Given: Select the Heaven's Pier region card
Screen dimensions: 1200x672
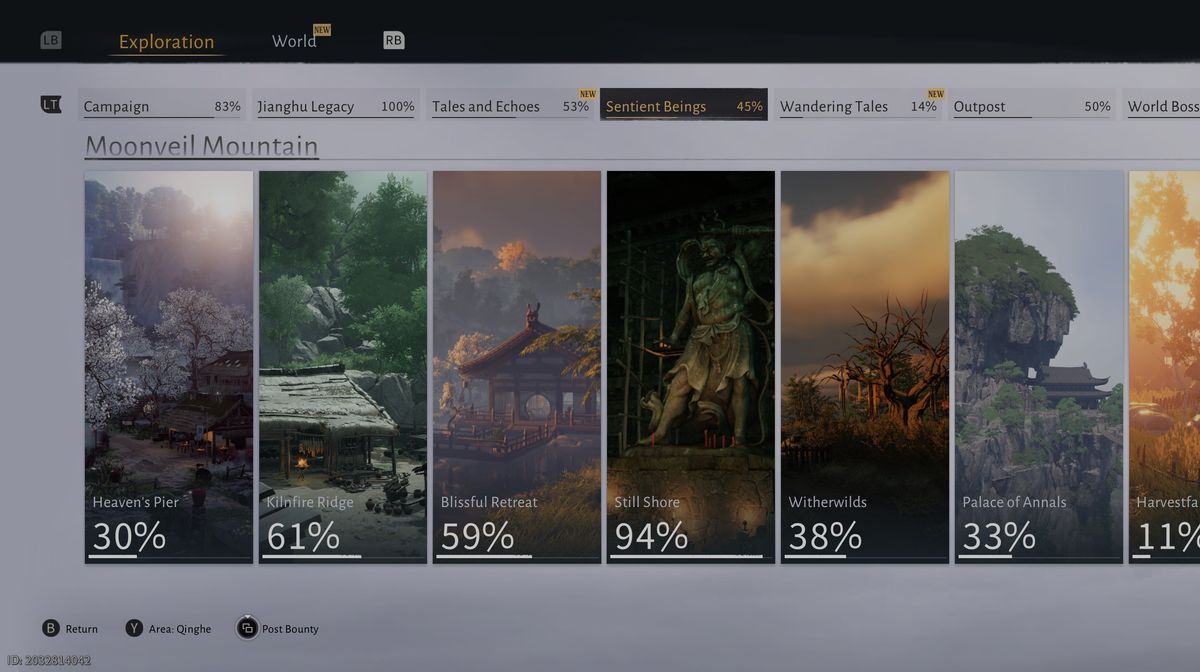Looking at the screenshot, I should [x=169, y=367].
